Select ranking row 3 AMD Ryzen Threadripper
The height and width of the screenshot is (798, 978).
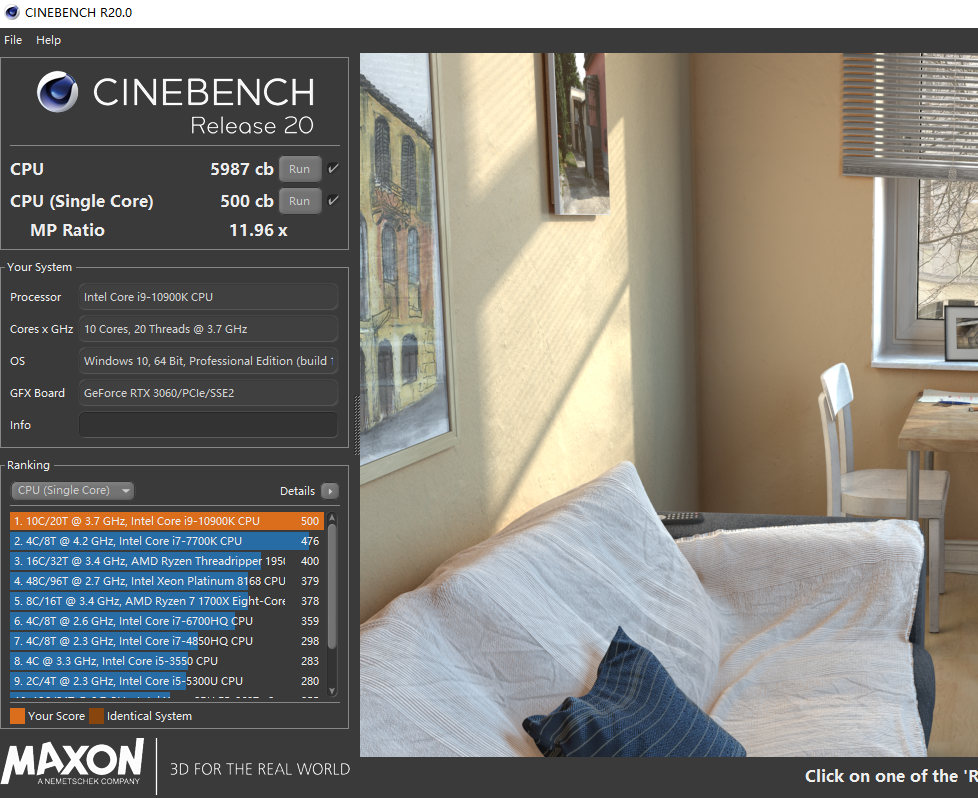(167, 561)
